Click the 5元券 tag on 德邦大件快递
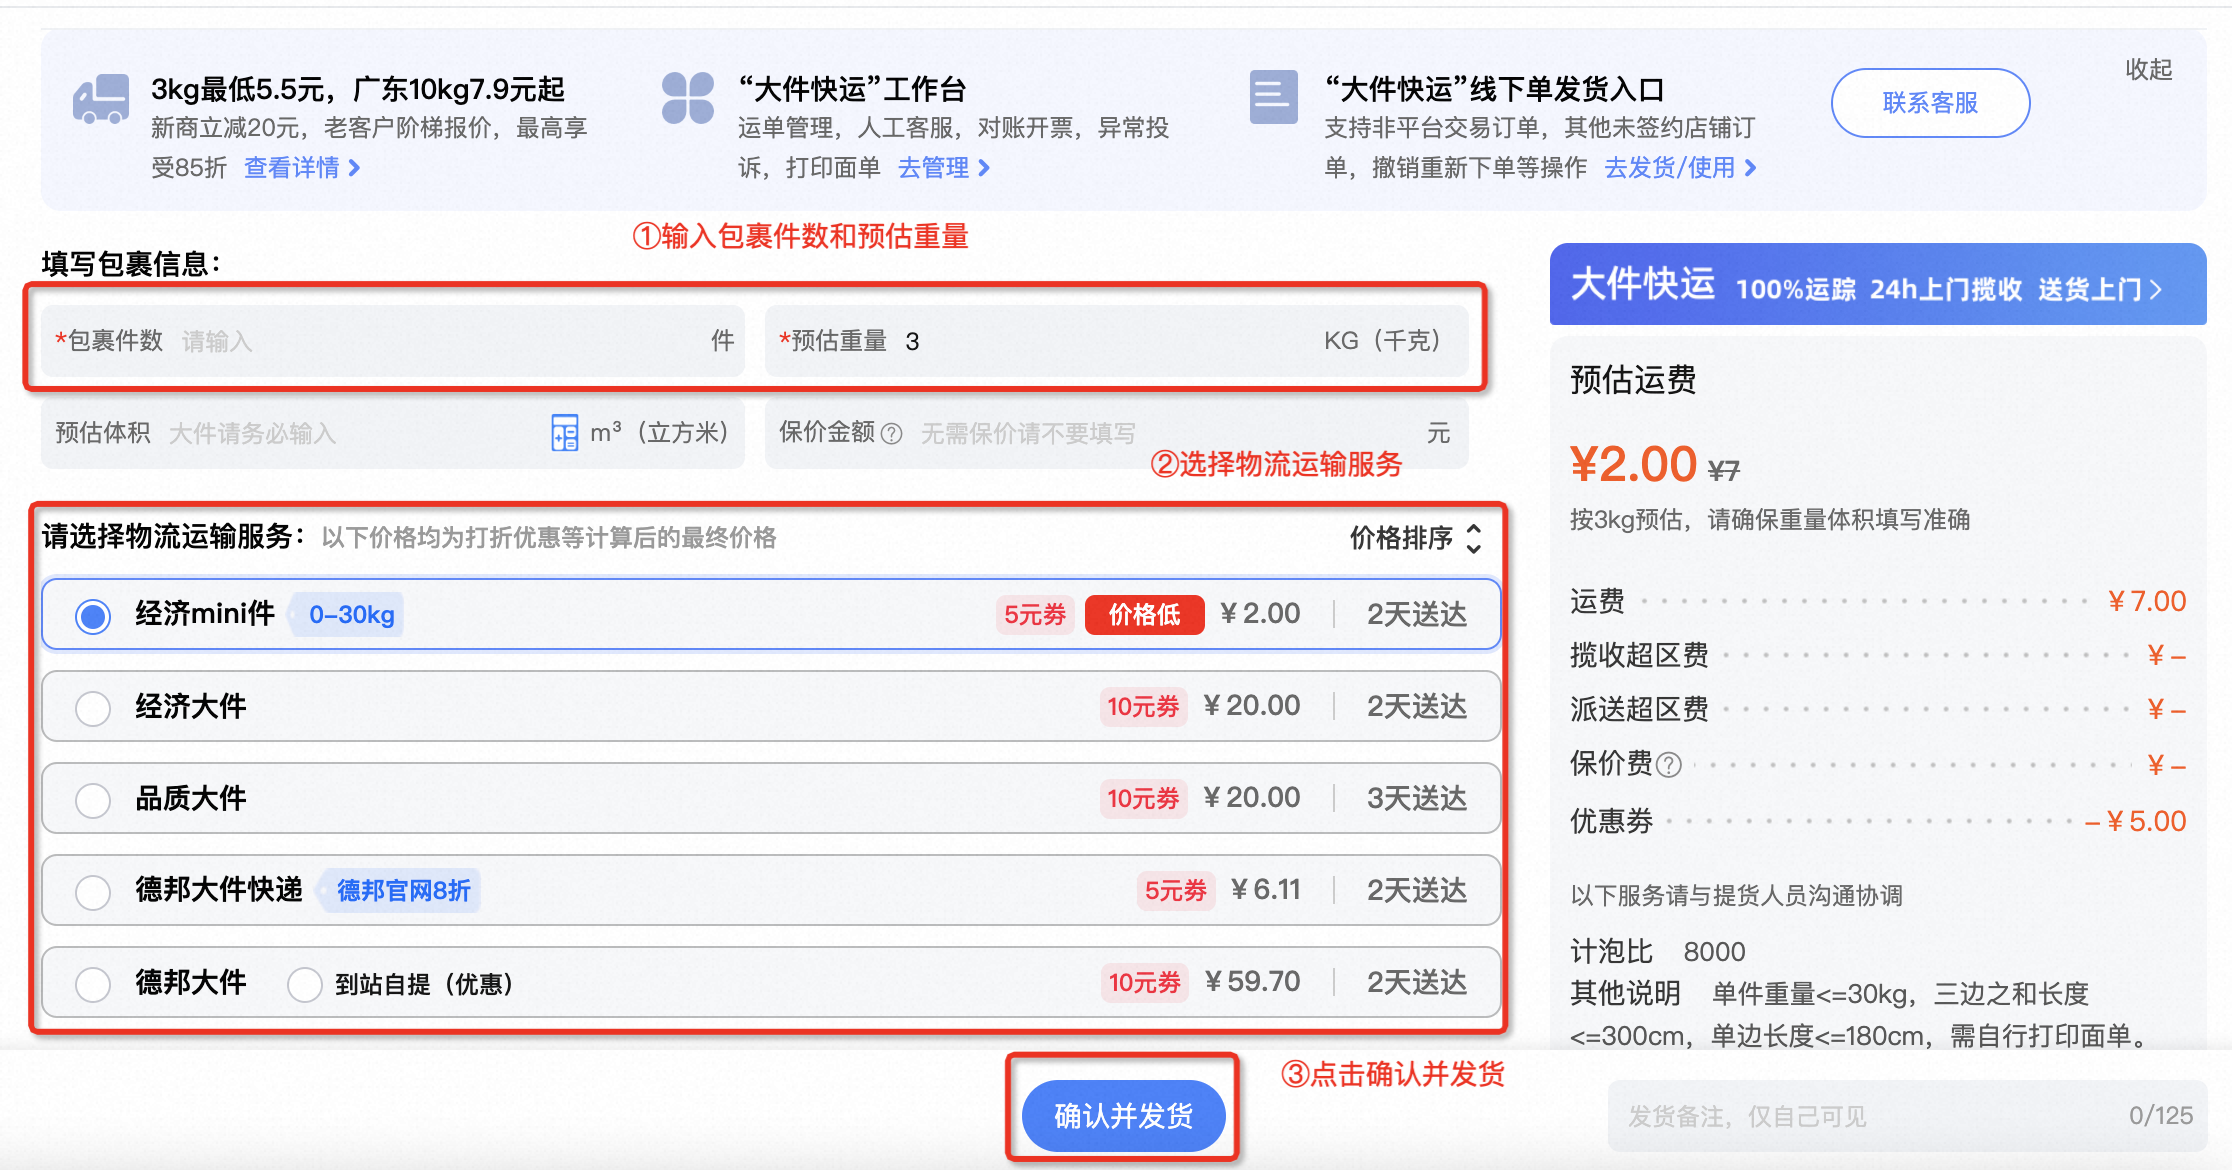The image size is (2232, 1170). pos(1176,890)
